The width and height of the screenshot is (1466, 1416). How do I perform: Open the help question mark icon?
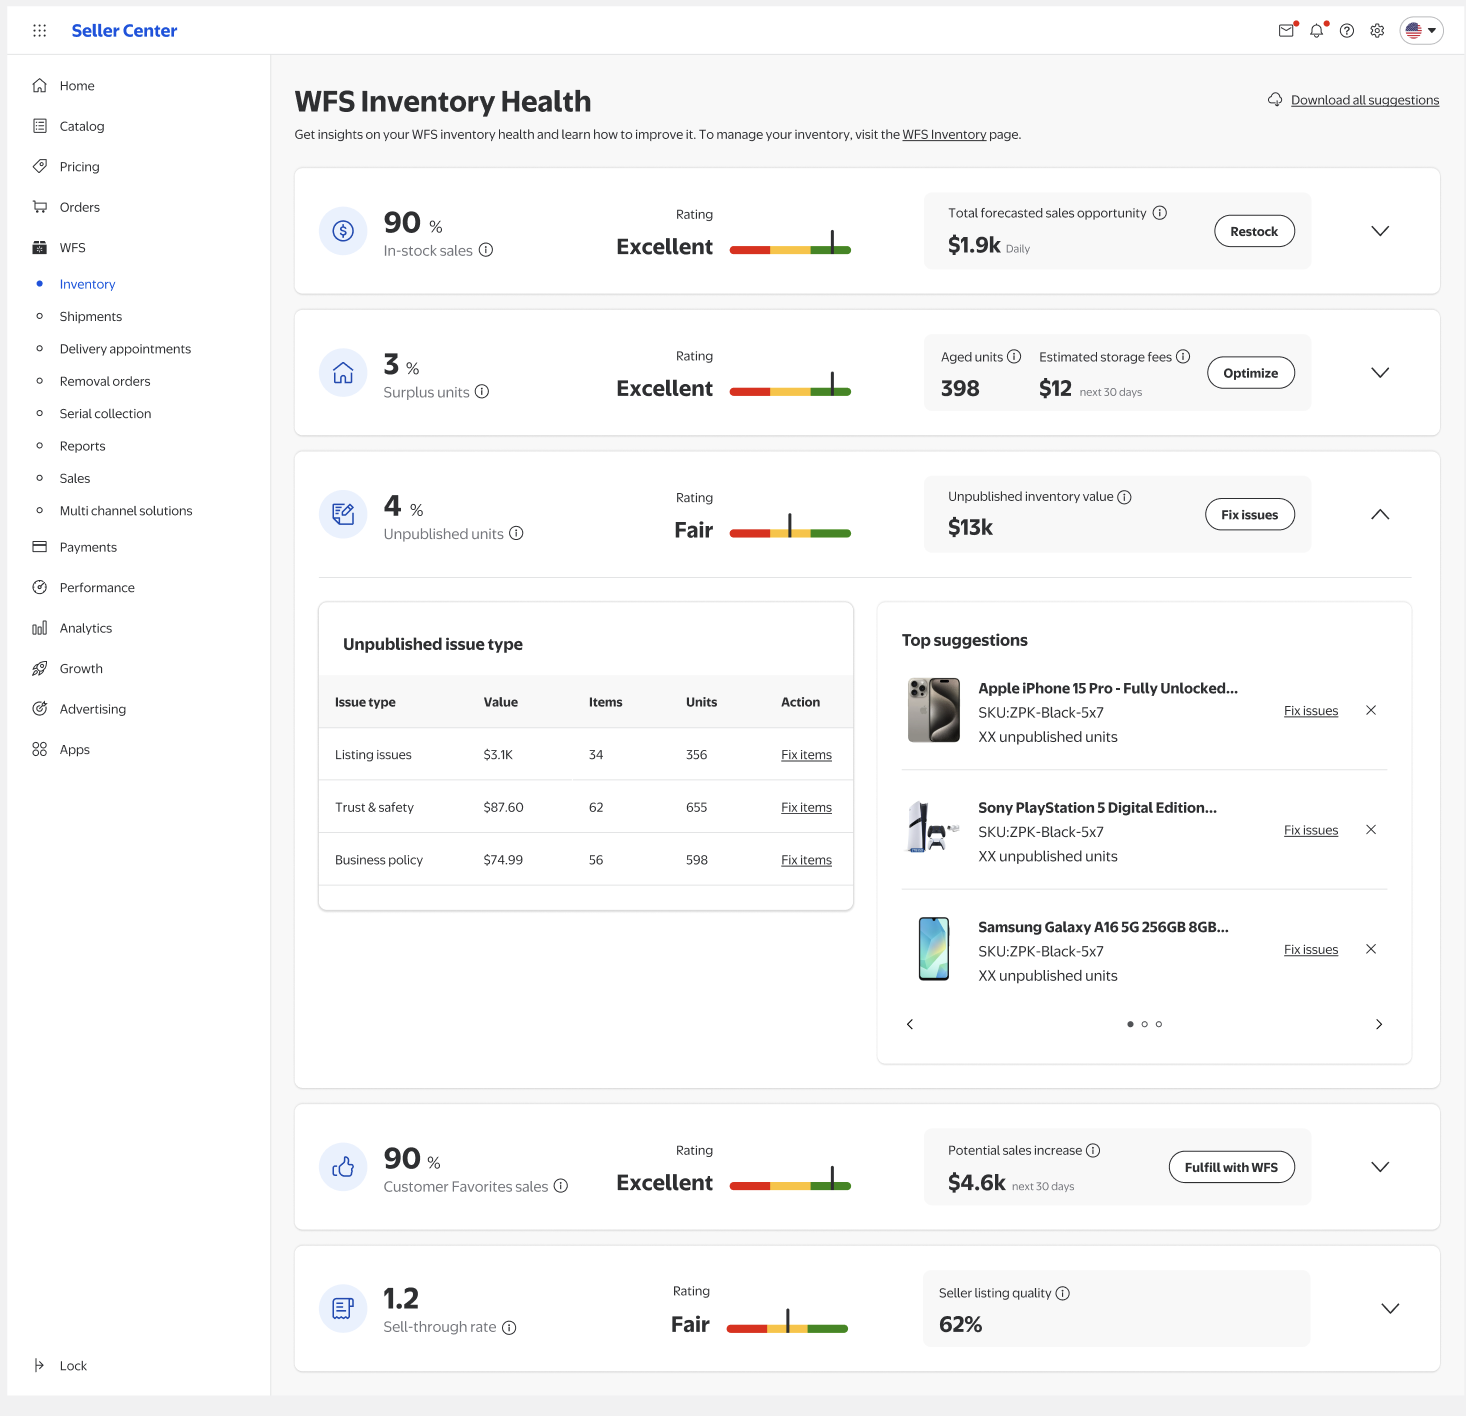pos(1347,31)
